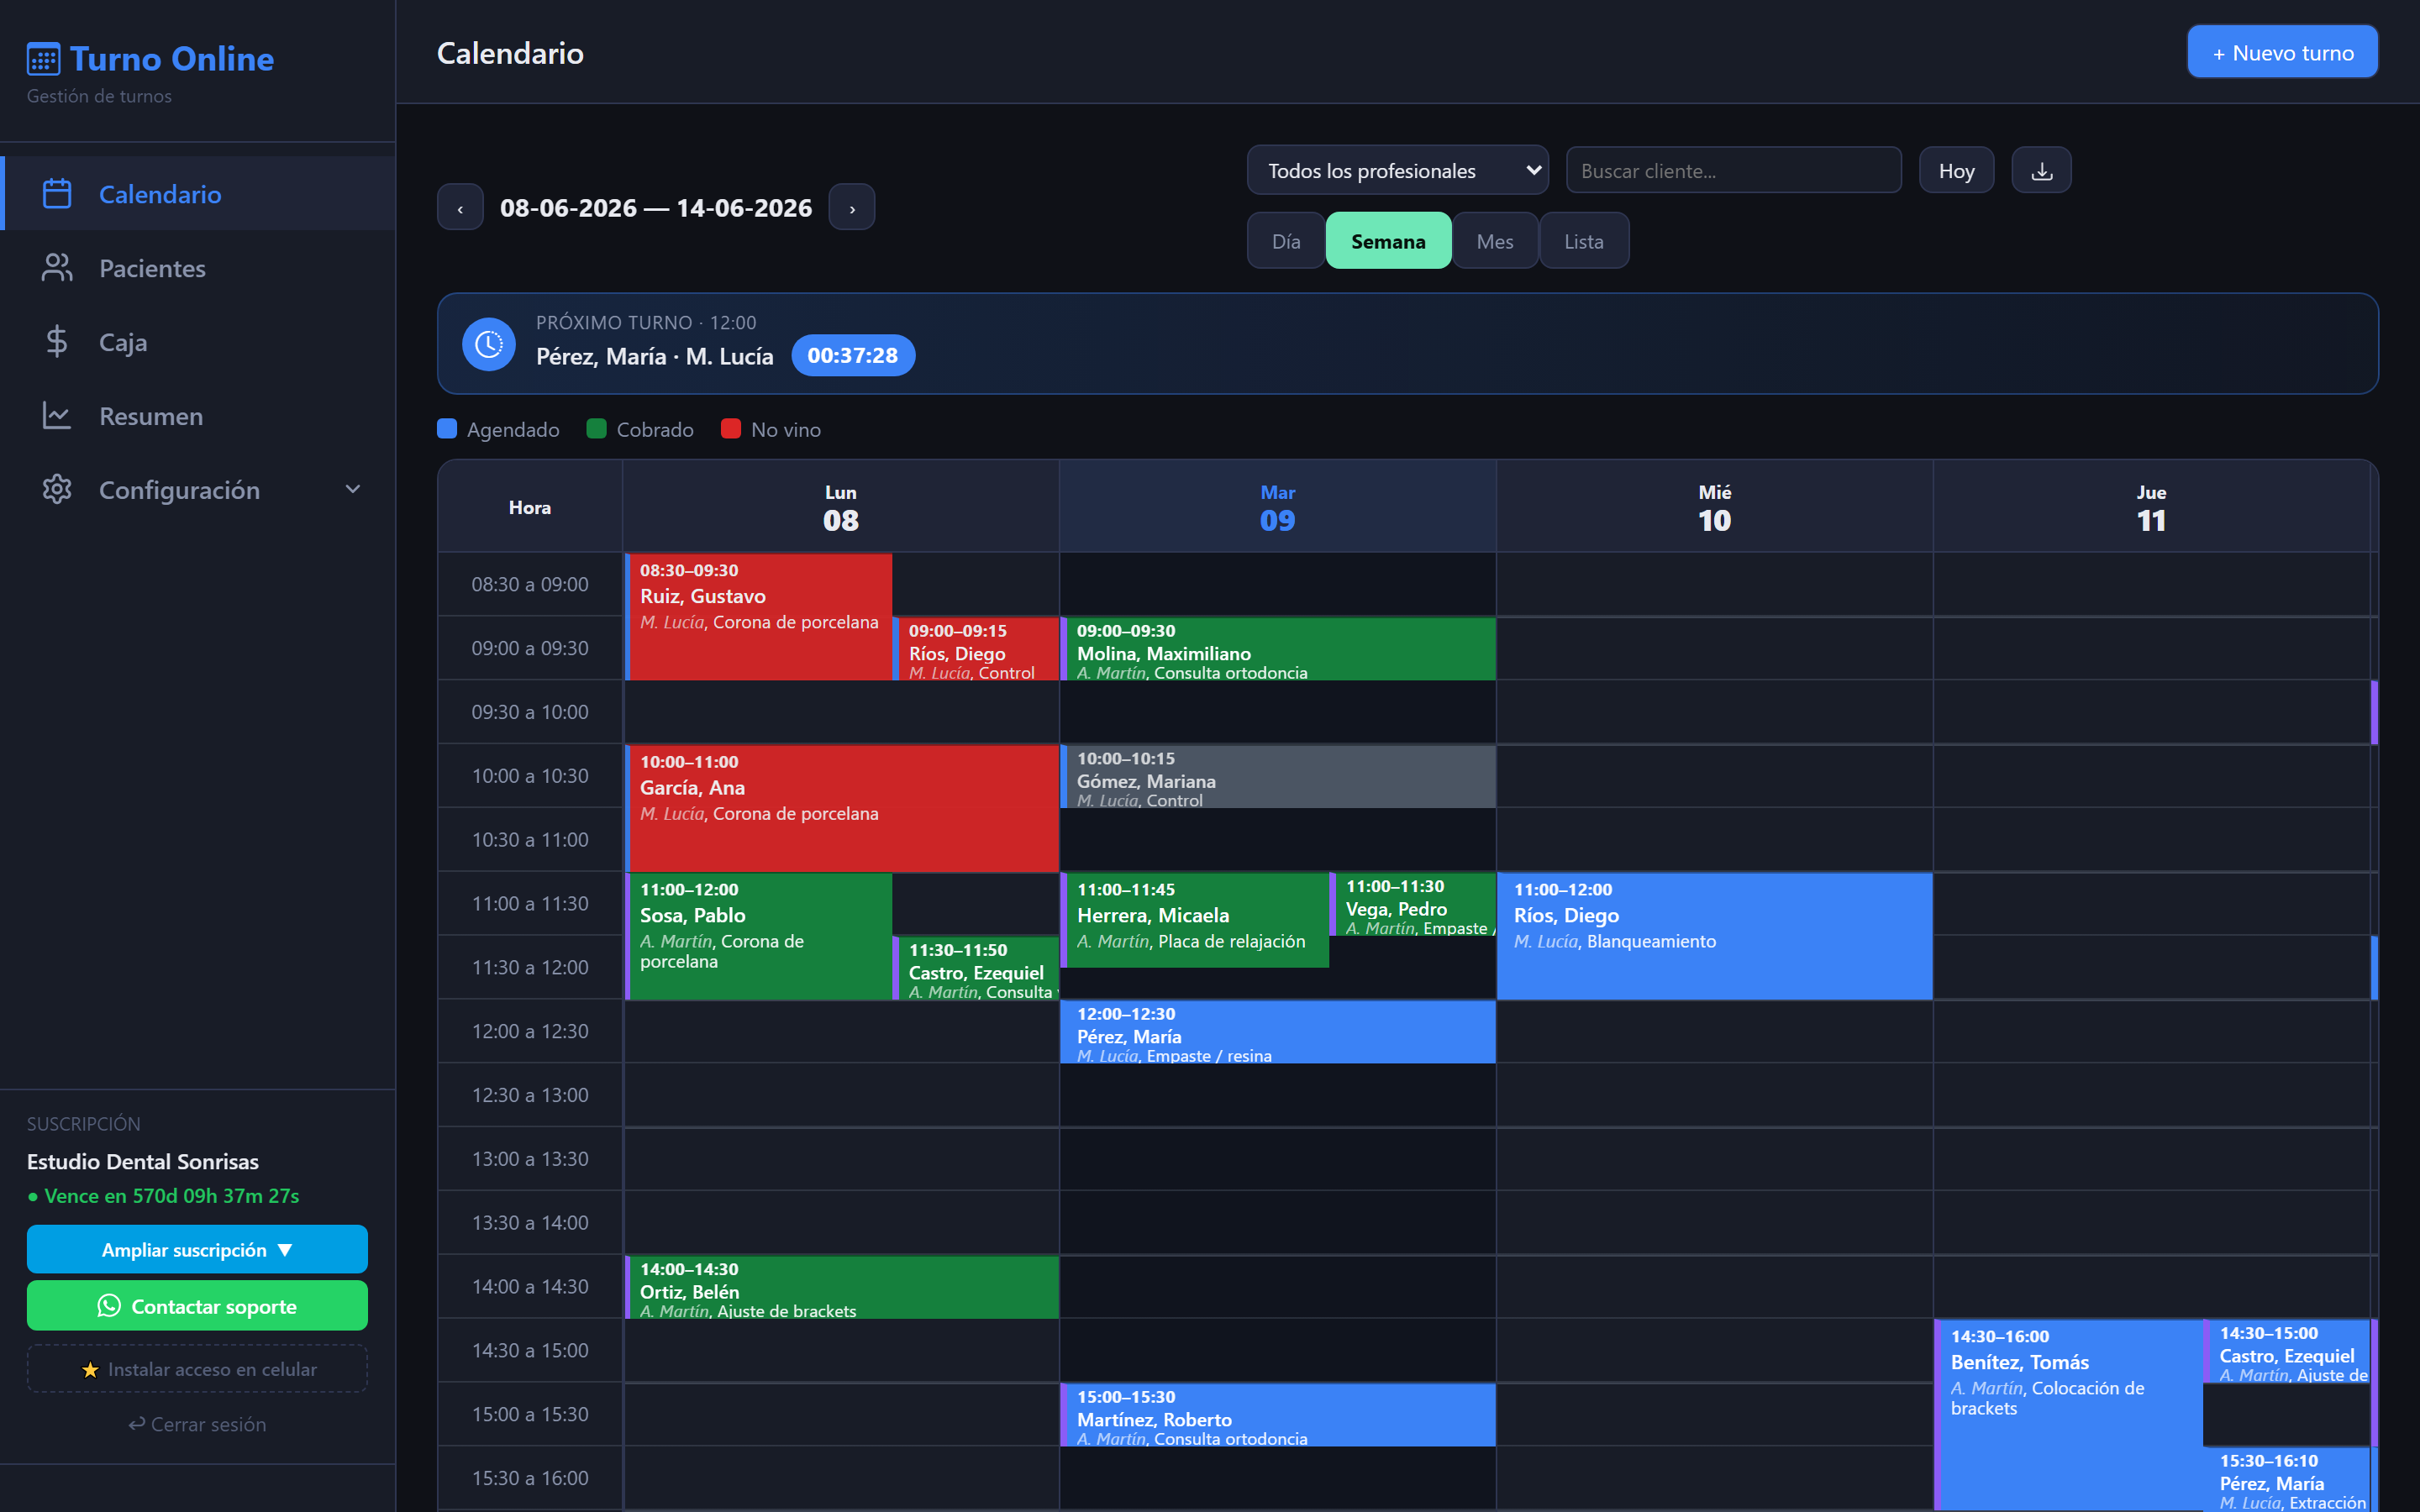Go to the previous week arrow
Image resolution: width=2420 pixels, height=1512 pixels.
(x=460, y=208)
